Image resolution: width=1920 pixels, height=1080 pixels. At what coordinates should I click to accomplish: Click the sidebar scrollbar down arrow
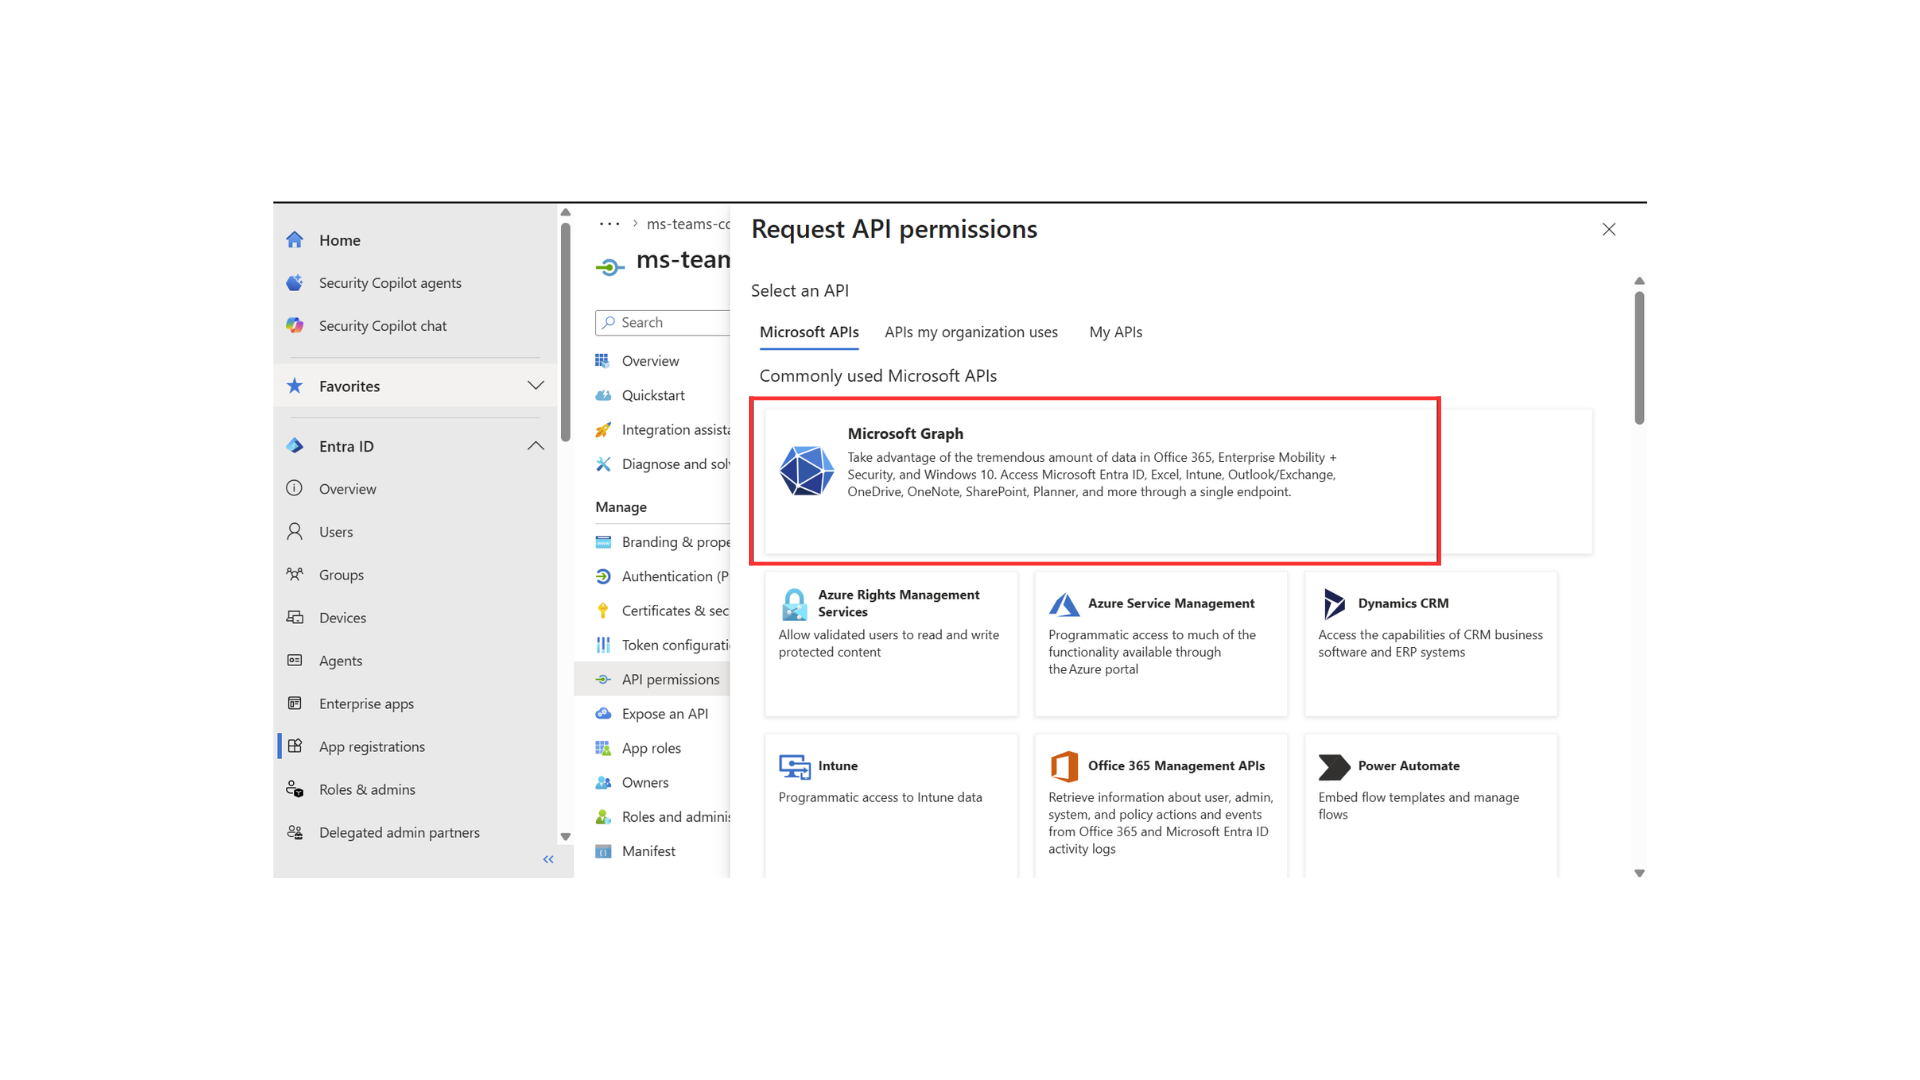click(566, 837)
